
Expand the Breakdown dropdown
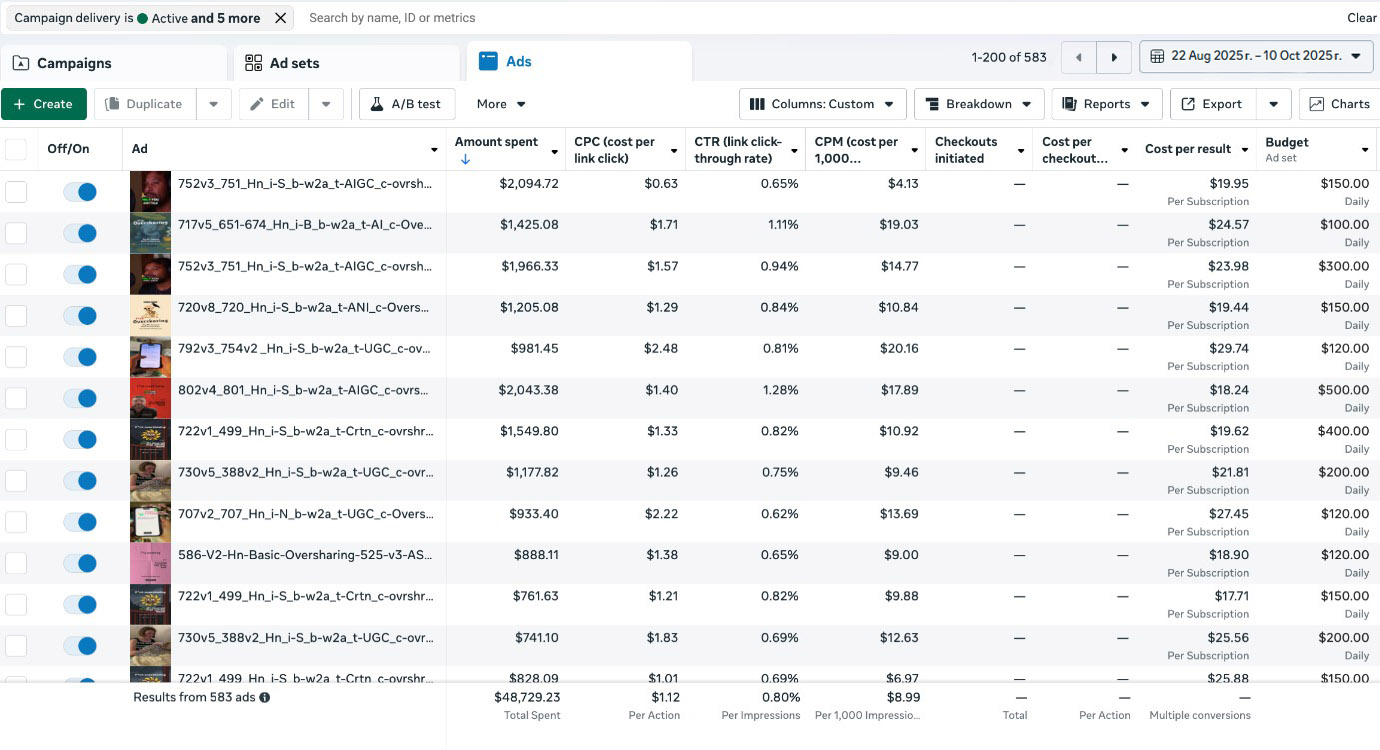click(x=978, y=104)
